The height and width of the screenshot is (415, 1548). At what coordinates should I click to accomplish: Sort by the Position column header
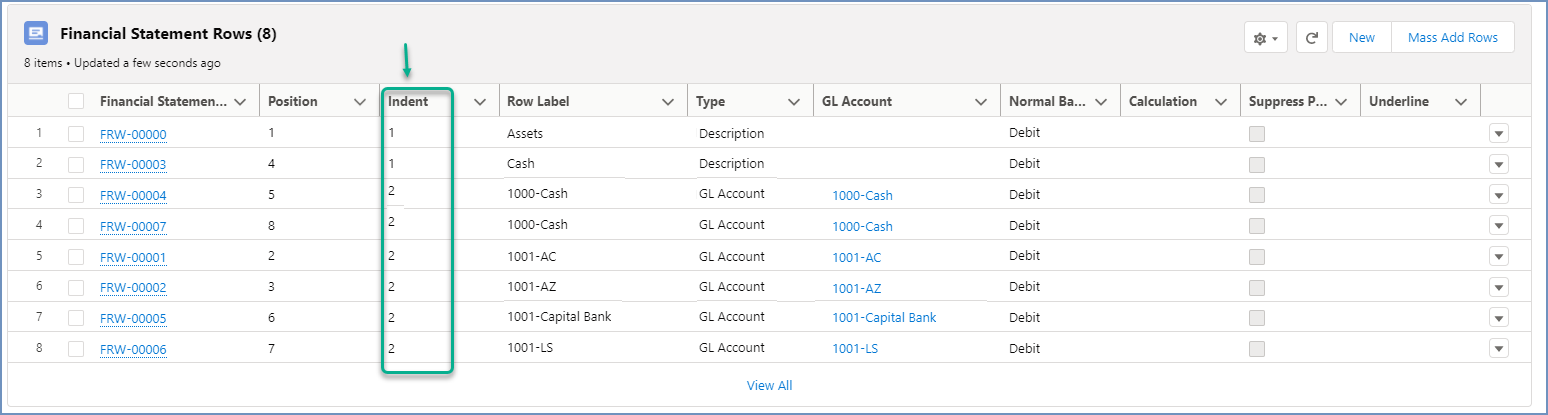coord(293,101)
